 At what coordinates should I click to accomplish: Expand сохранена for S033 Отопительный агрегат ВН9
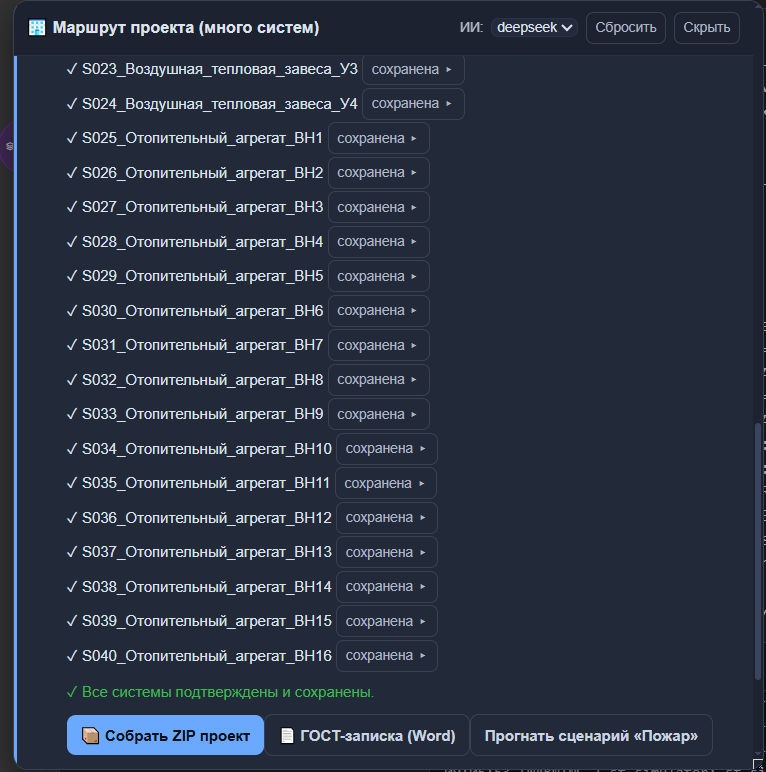[x=379, y=414]
